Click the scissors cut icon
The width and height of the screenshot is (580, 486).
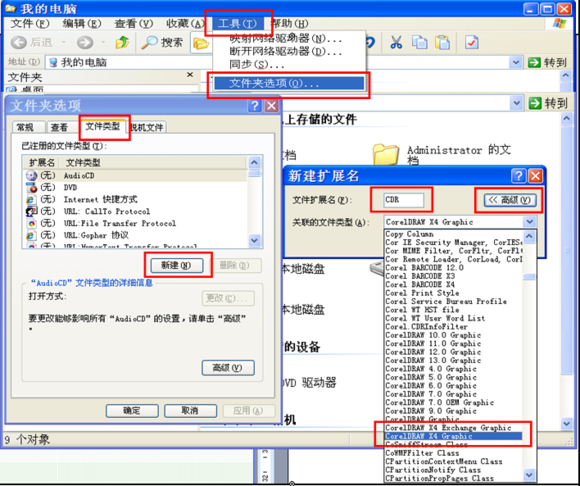(396, 43)
